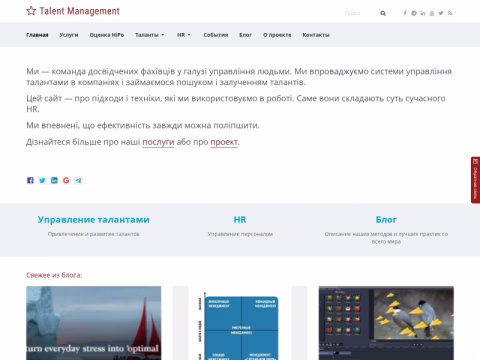Follow the послуги link in the text

(158, 142)
